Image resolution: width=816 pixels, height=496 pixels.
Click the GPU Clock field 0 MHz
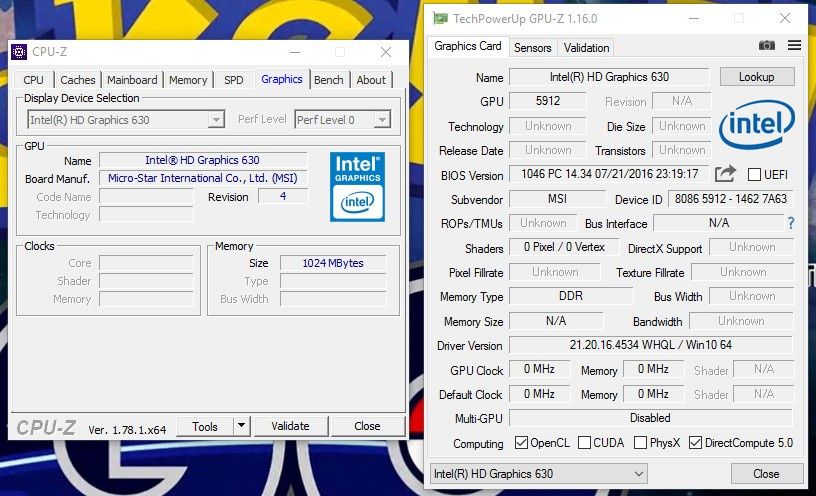(539, 368)
